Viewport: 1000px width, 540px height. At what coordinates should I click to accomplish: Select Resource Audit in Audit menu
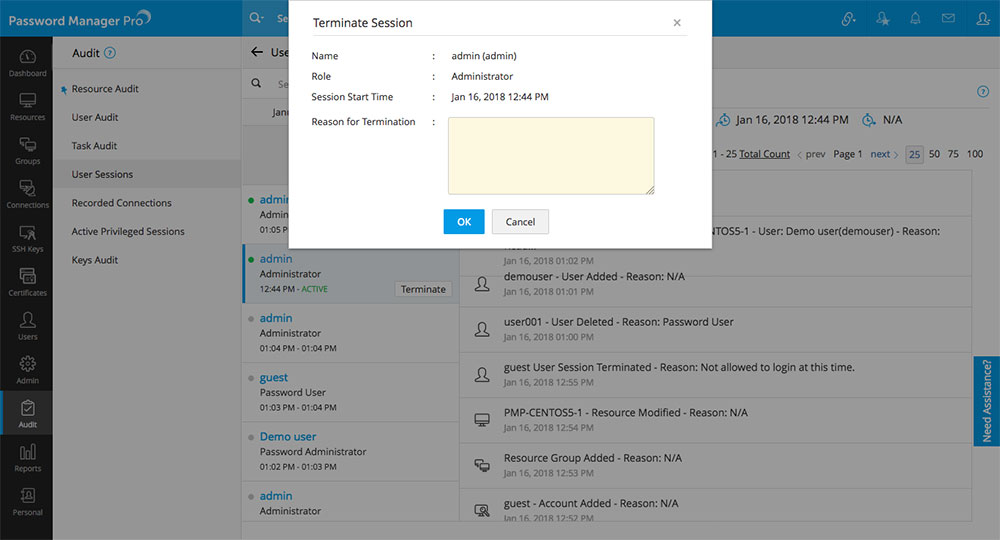tap(105, 89)
